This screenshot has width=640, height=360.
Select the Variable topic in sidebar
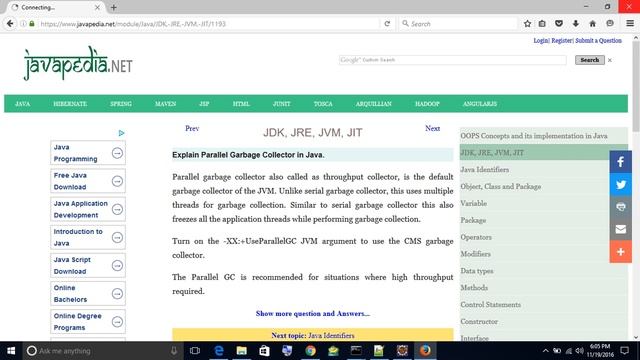[x=473, y=203]
